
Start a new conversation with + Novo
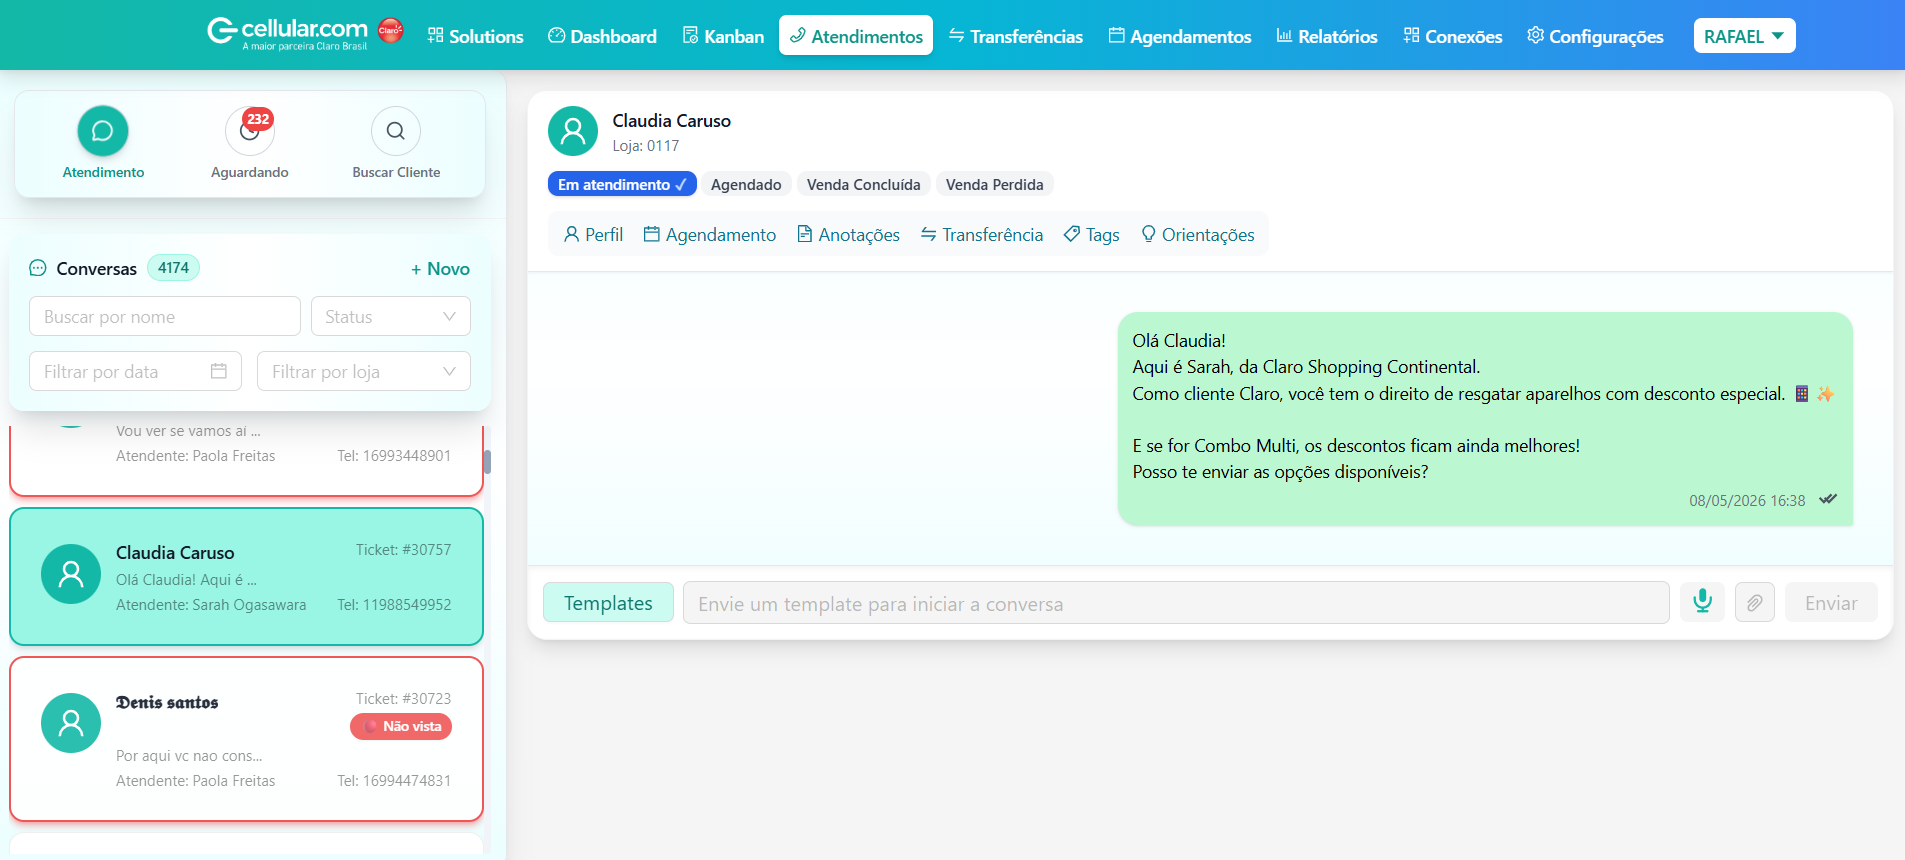[440, 268]
